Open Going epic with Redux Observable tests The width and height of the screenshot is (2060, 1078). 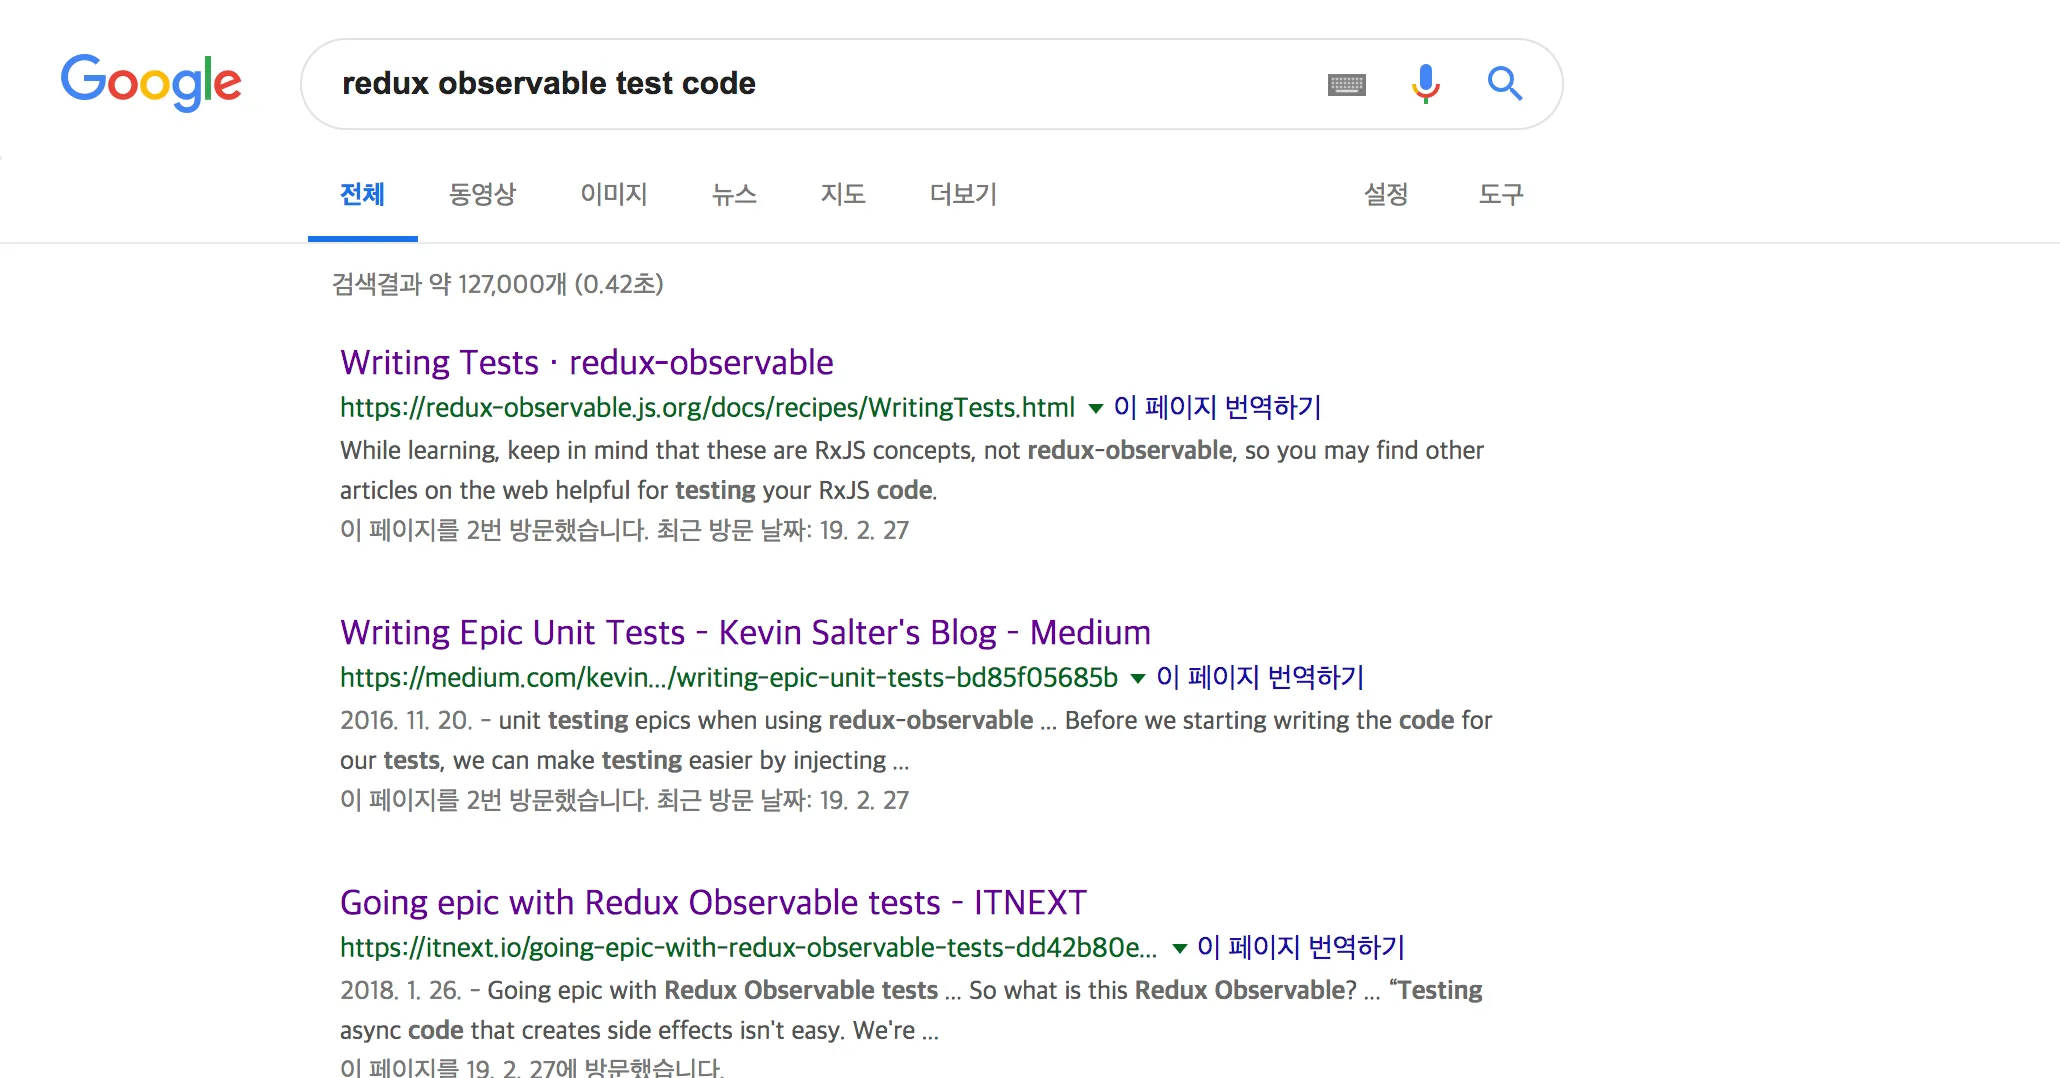point(713,902)
